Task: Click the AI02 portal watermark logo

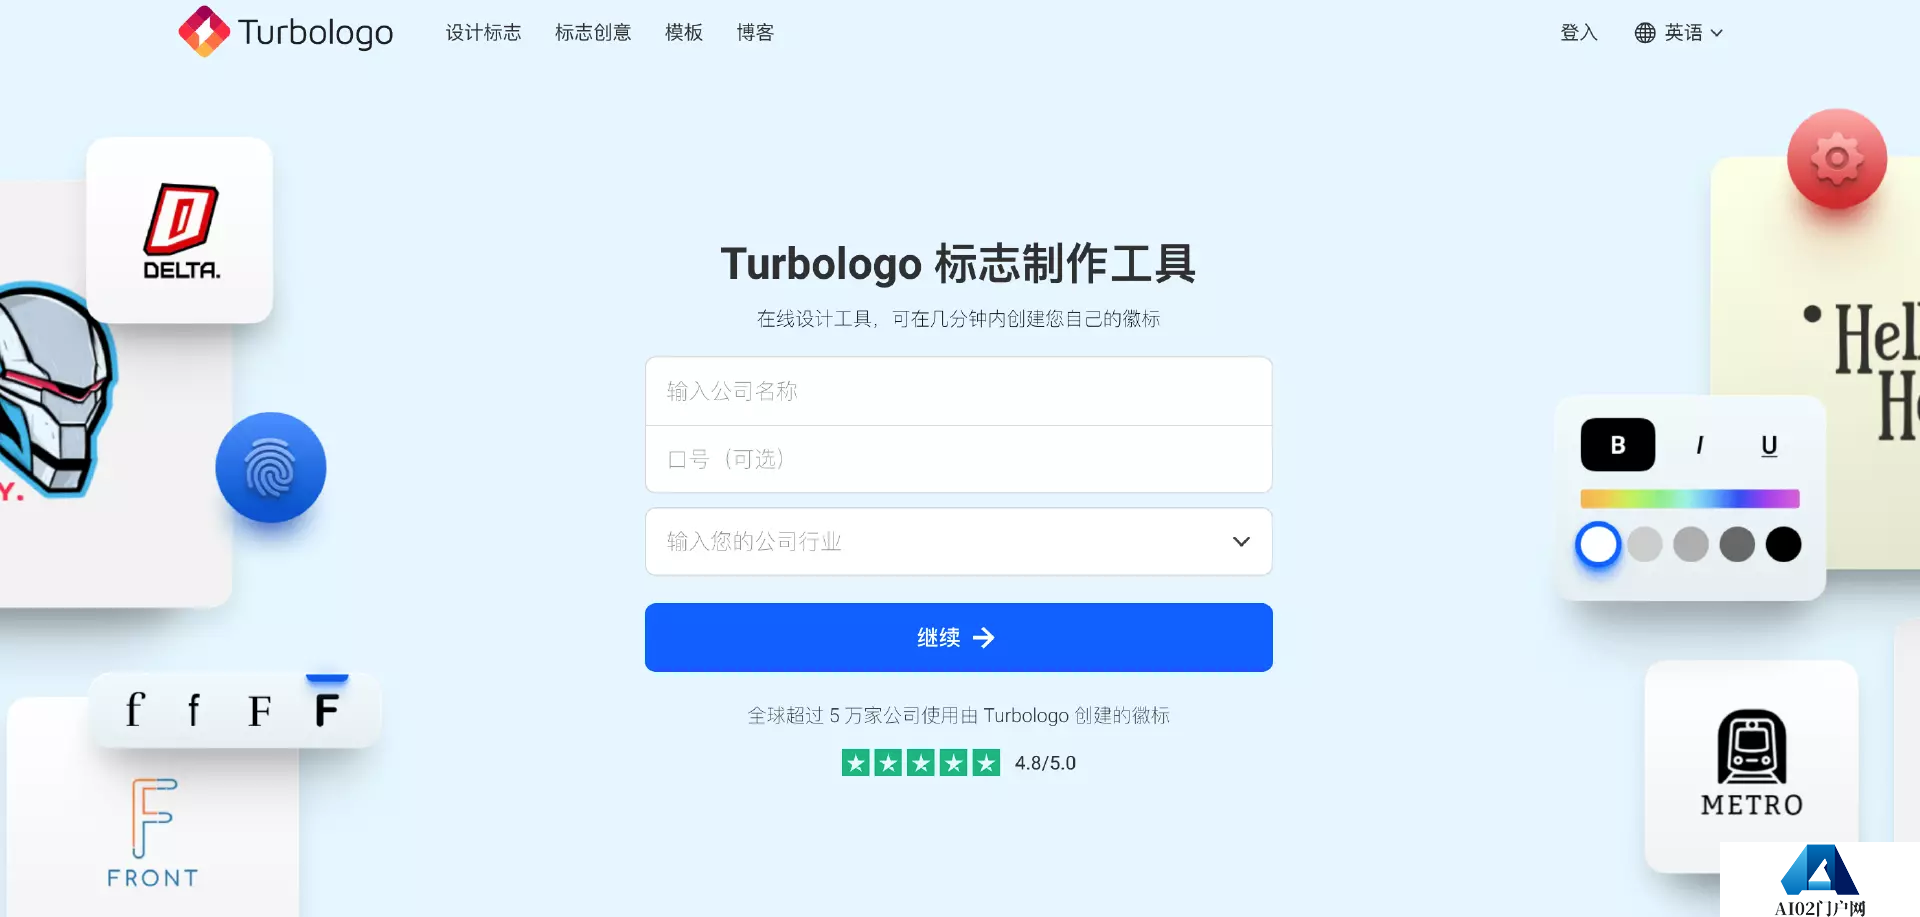Action: [x=1820, y=880]
